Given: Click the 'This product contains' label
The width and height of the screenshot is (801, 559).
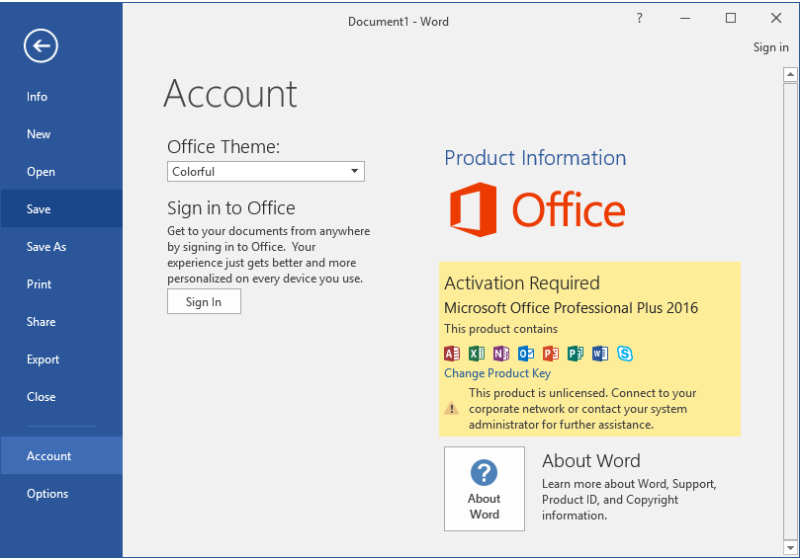Looking at the screenshot, I should coord(501,329).
